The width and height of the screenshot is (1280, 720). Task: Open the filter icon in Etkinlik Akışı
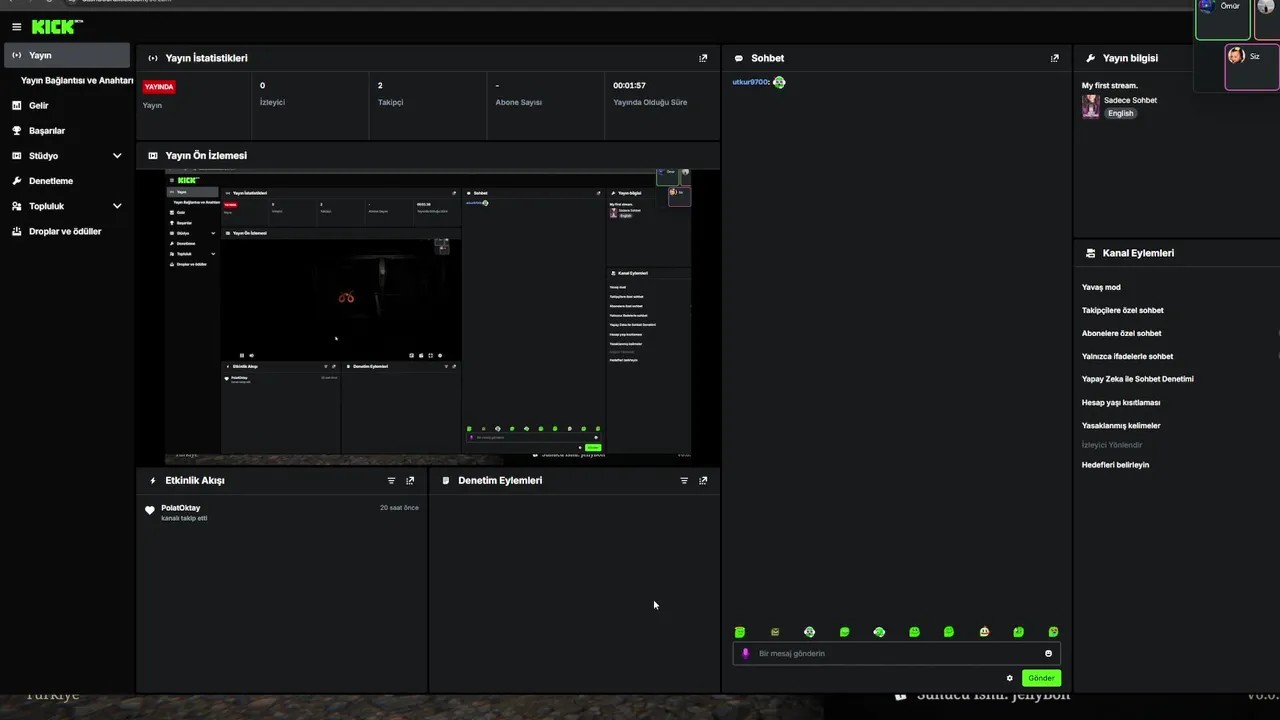coord(391,480)
